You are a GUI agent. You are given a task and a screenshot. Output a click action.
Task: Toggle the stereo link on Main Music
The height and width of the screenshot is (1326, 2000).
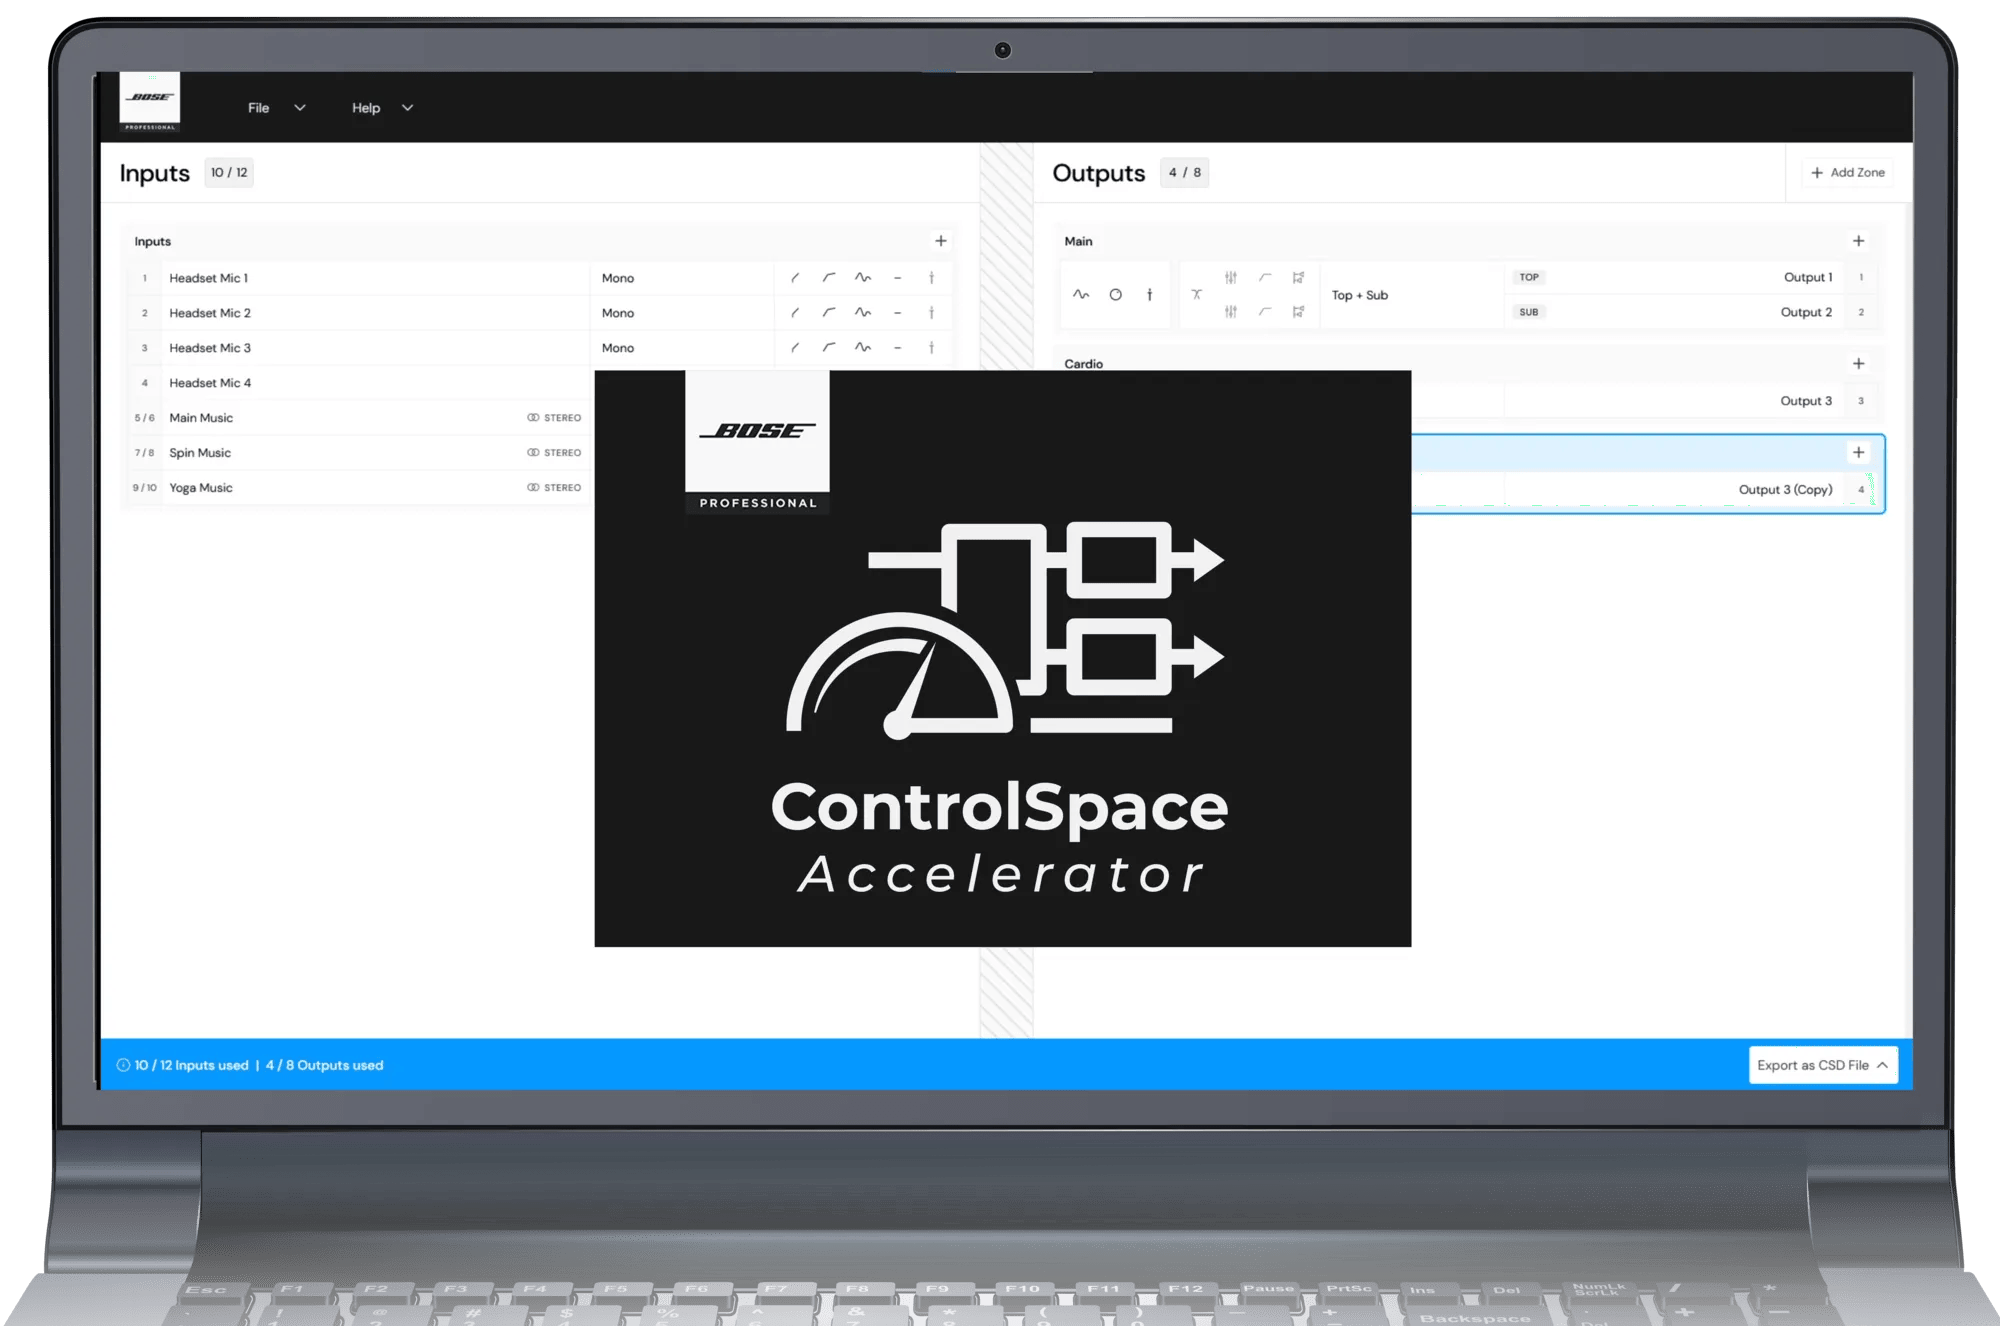pyautogui.click(x=554, y=418)
